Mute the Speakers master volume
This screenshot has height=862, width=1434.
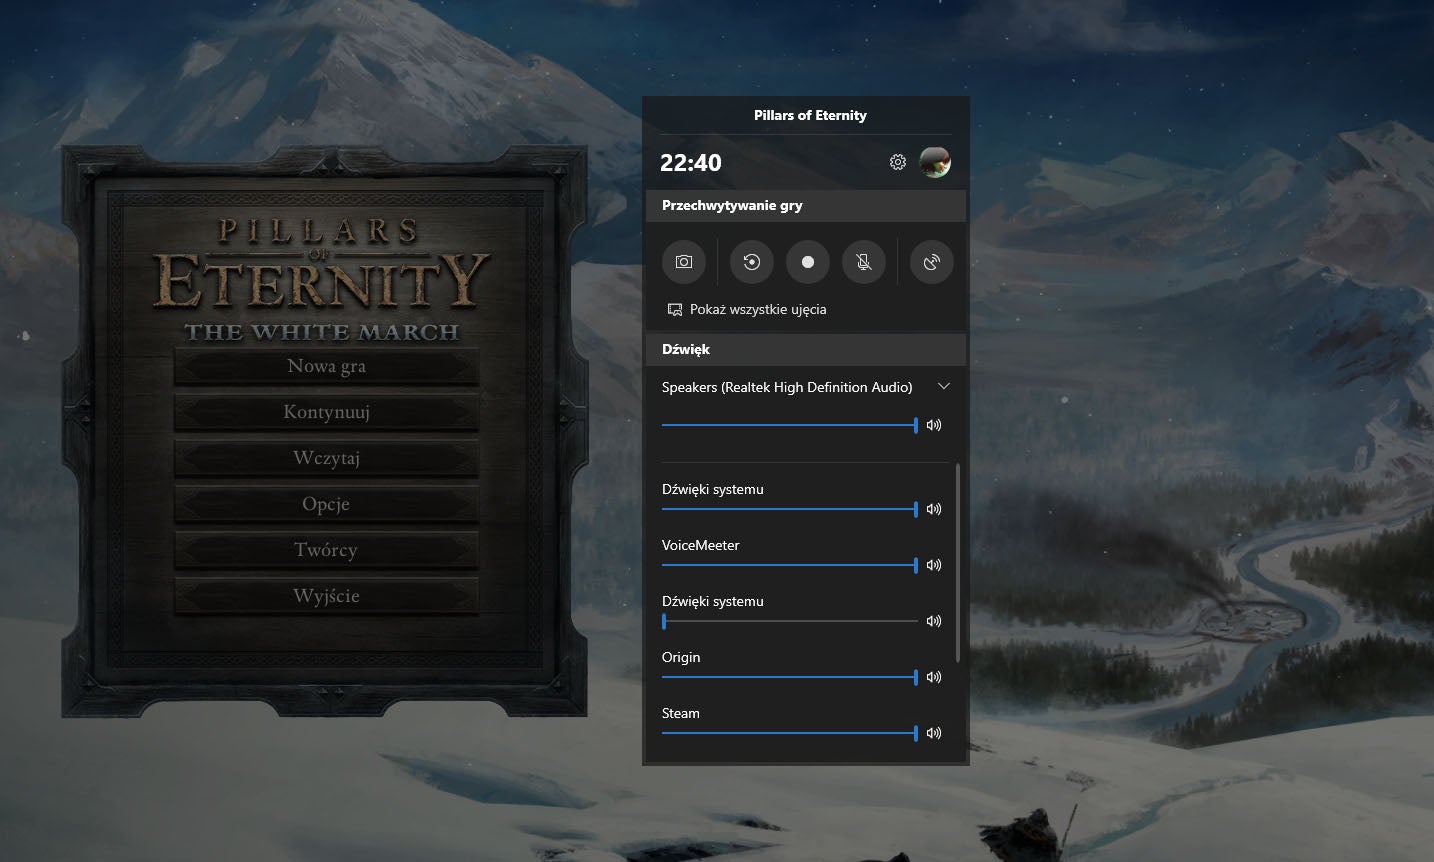tap(934, 425)
